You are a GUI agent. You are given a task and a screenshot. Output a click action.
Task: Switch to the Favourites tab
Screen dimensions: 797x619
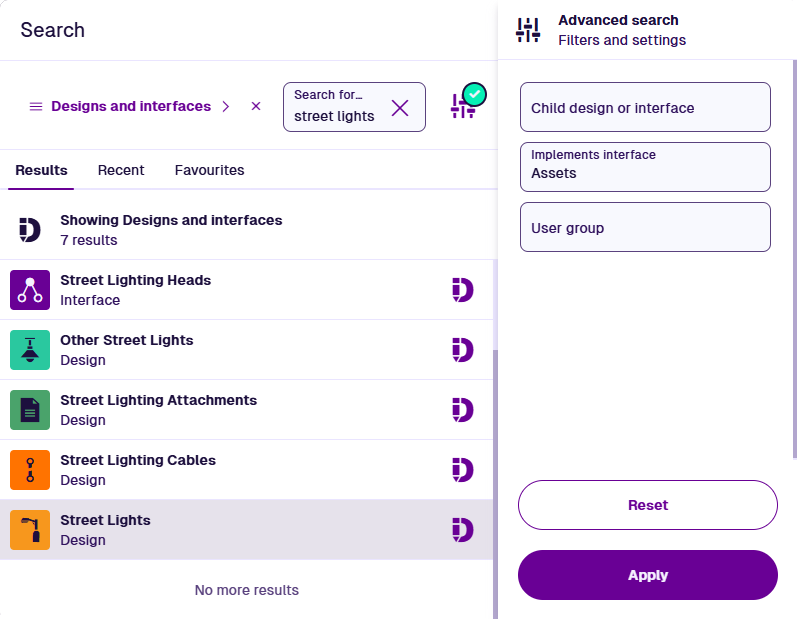pos(209,170)
